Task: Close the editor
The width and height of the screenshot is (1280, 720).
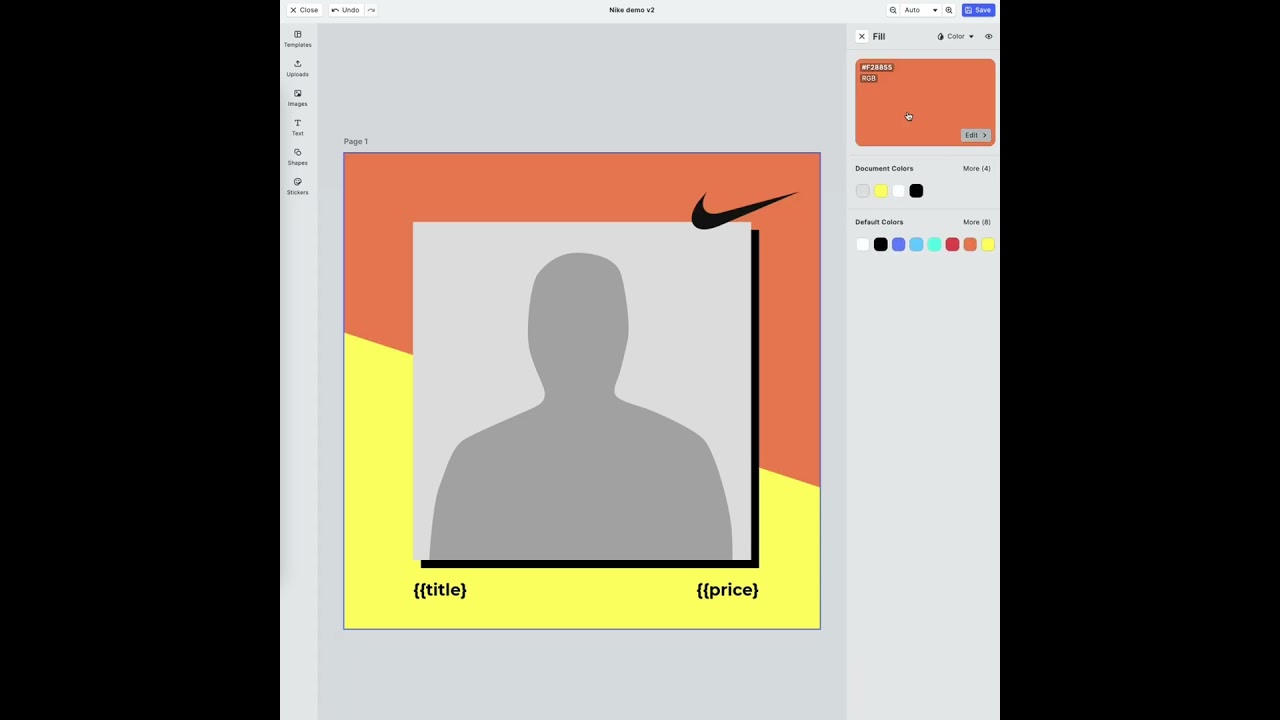Action: [304, 10]
